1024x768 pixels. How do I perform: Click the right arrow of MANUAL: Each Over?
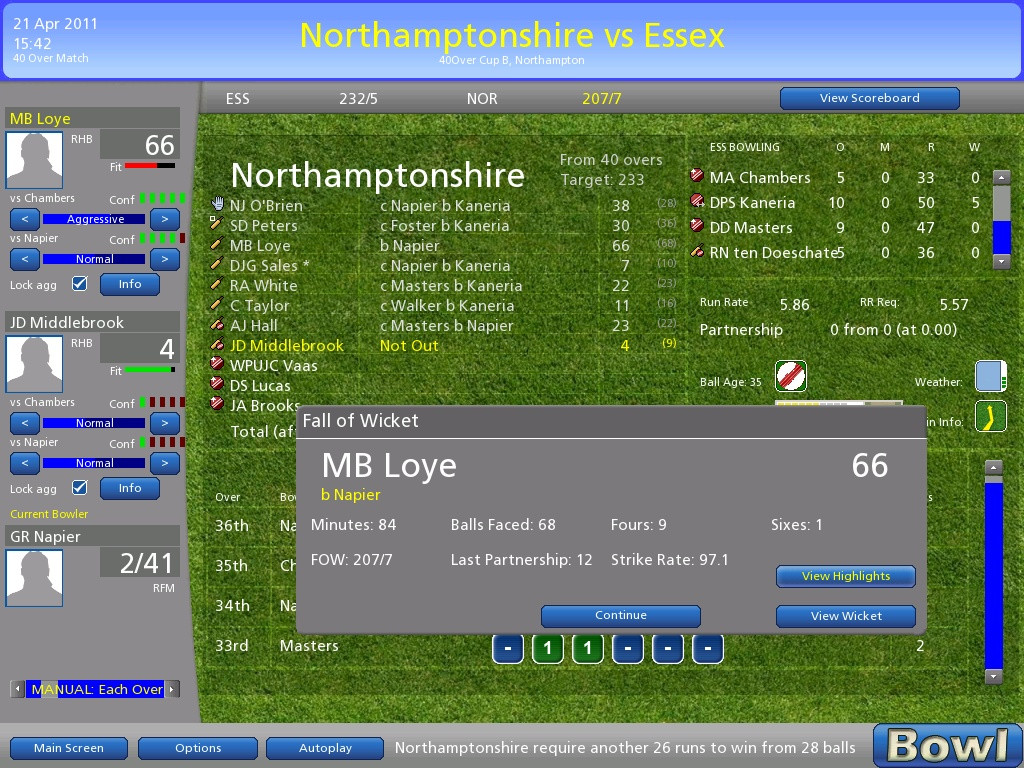coord(172,689)
